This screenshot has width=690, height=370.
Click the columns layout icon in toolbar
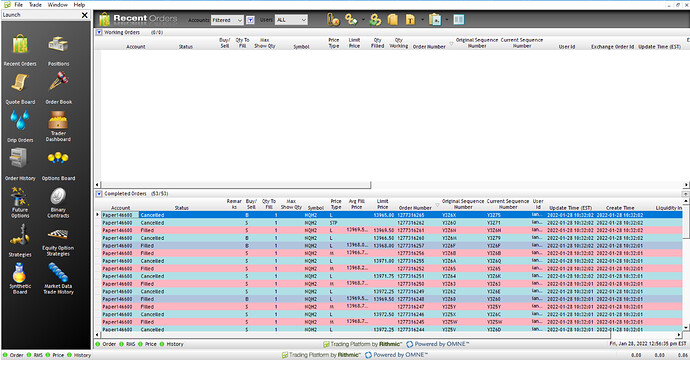(459, 19)
